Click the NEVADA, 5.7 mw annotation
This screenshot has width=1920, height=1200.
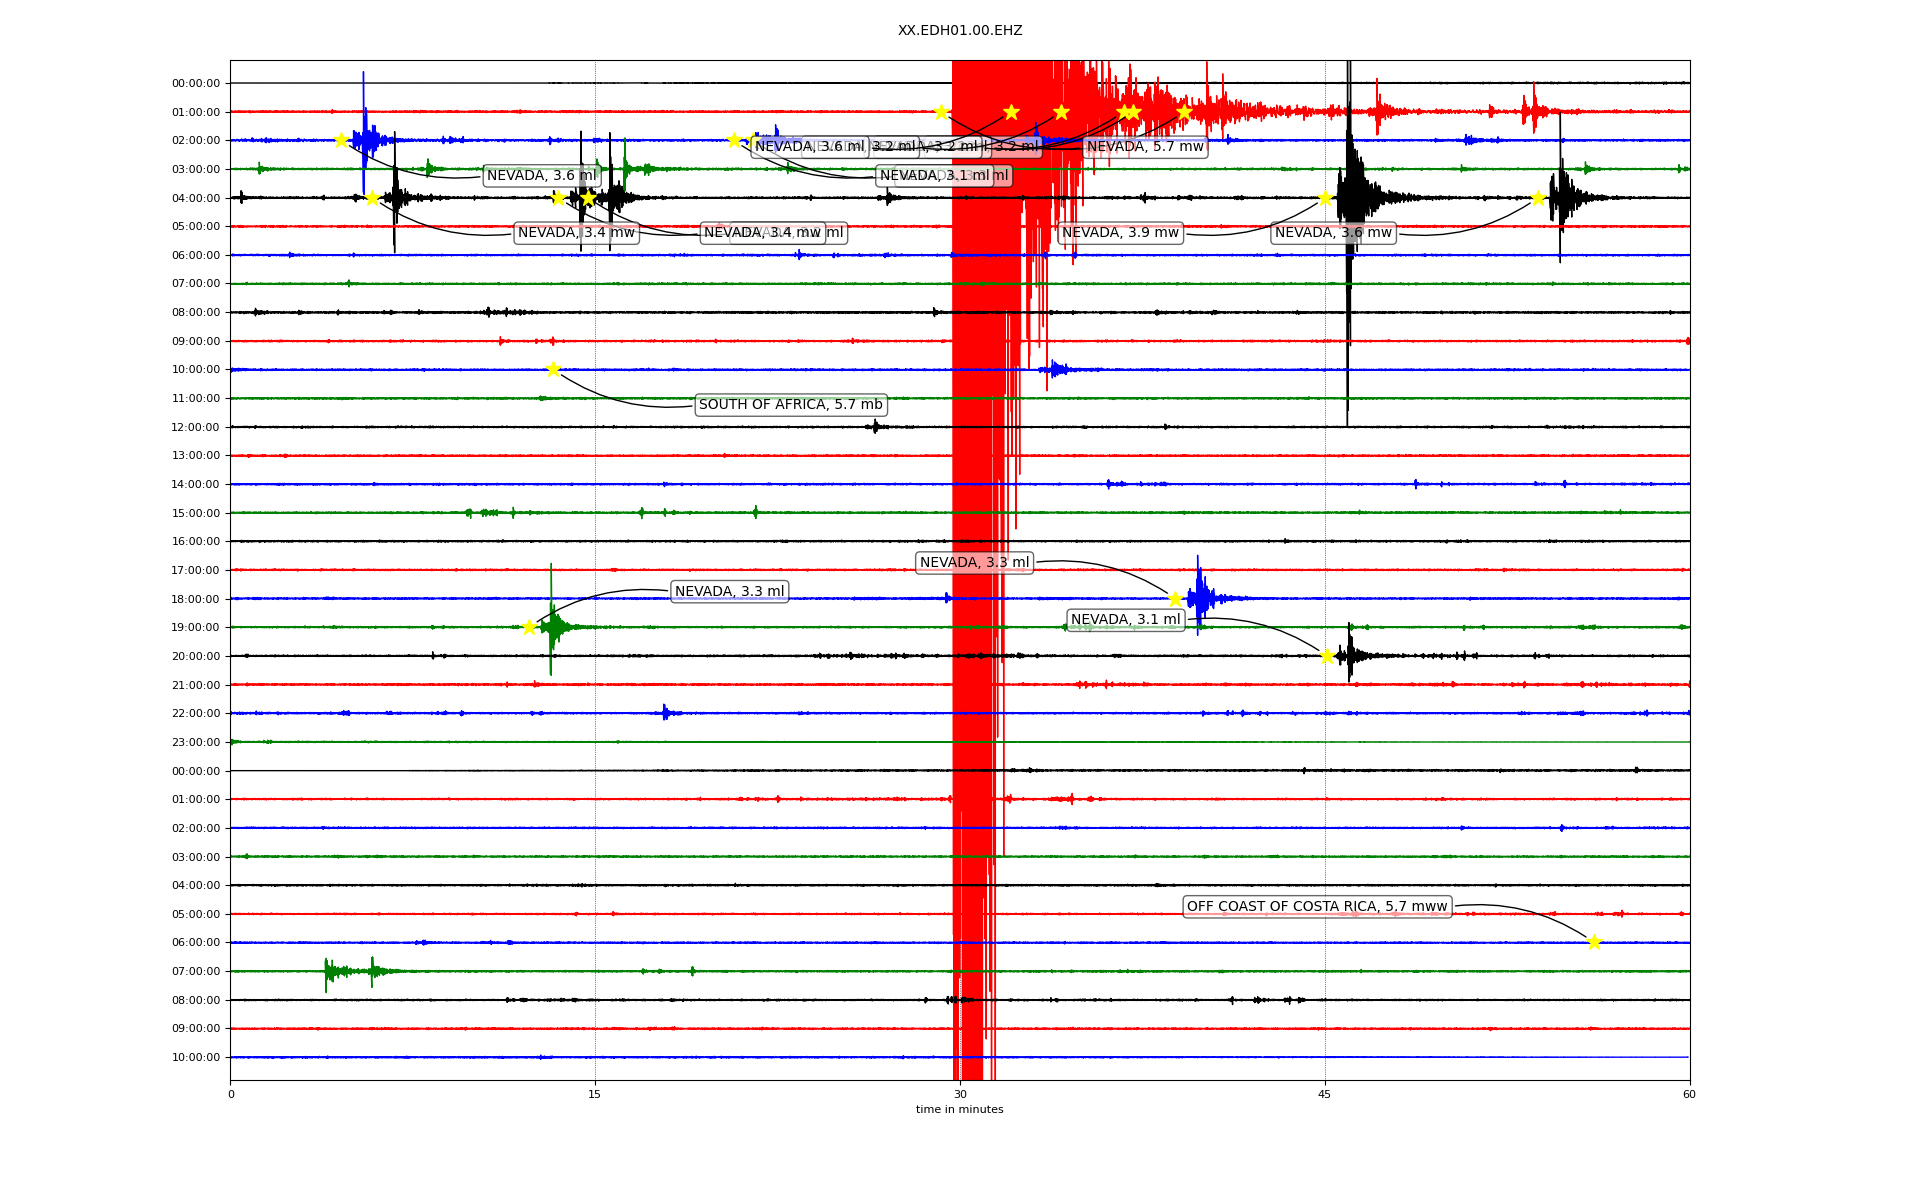click(x=1145, y=147)
